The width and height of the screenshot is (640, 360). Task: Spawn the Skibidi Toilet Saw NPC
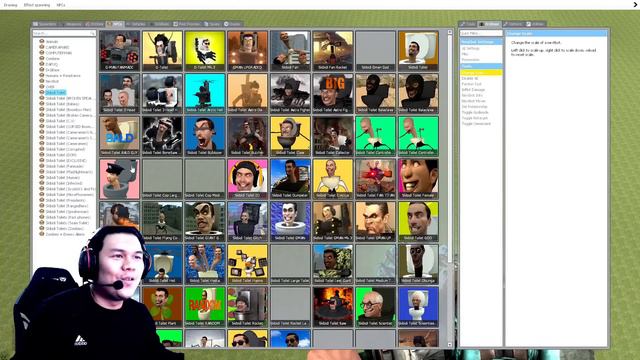(x=333, y=307)
